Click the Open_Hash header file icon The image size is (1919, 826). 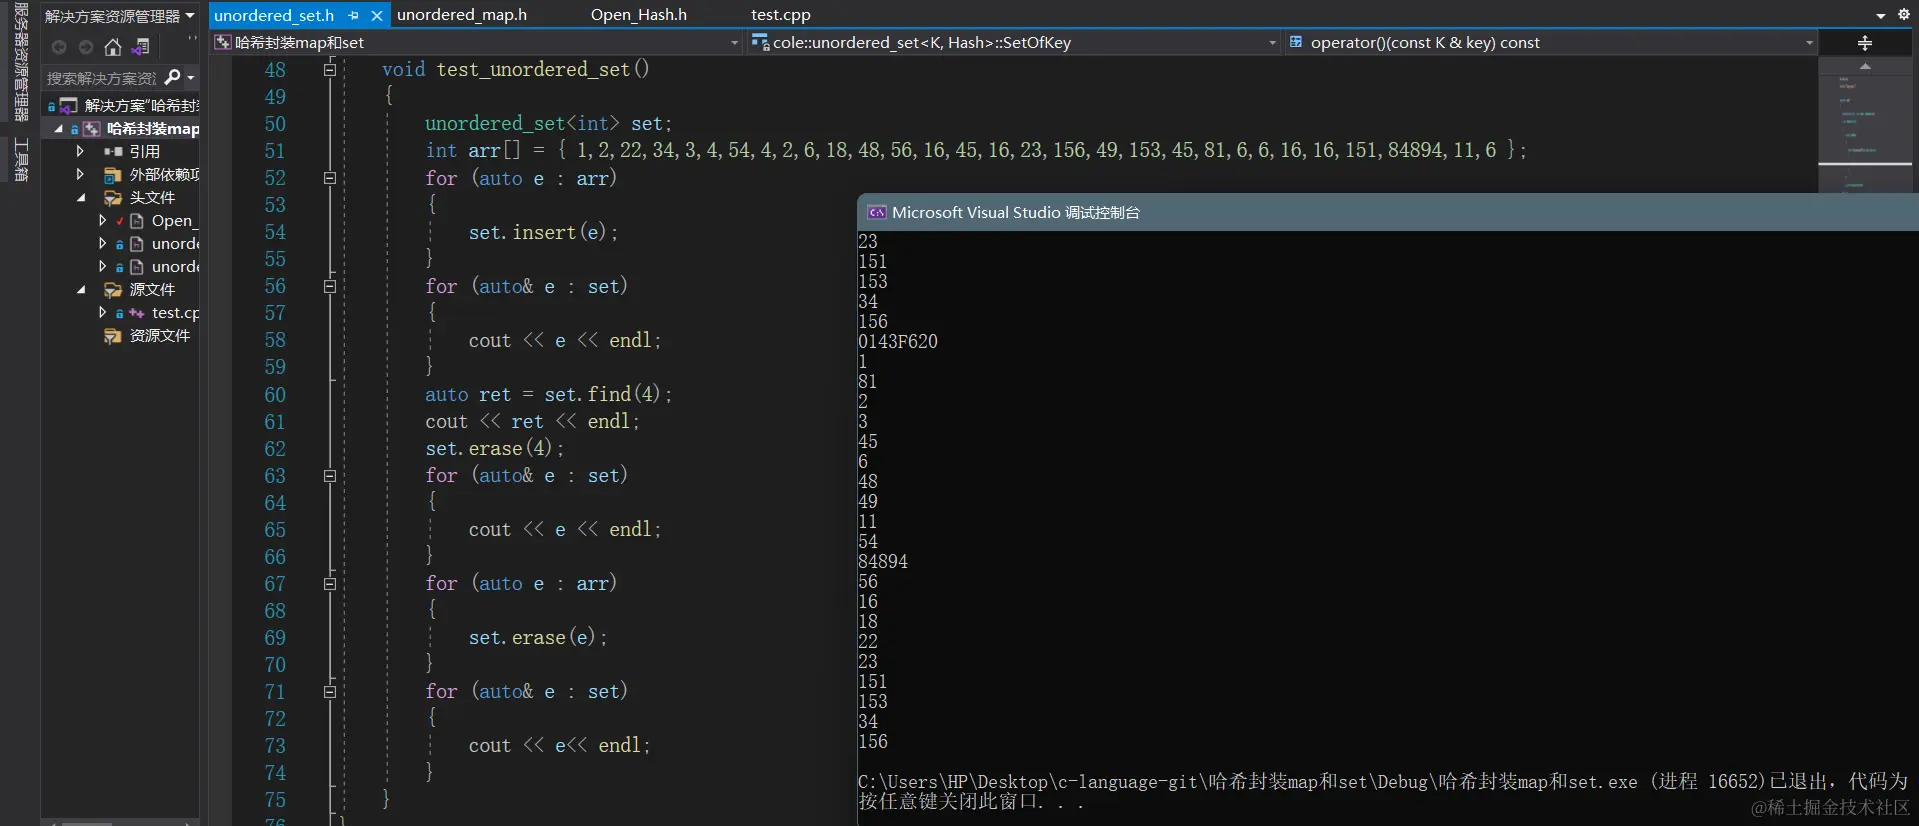click(137, 221)
